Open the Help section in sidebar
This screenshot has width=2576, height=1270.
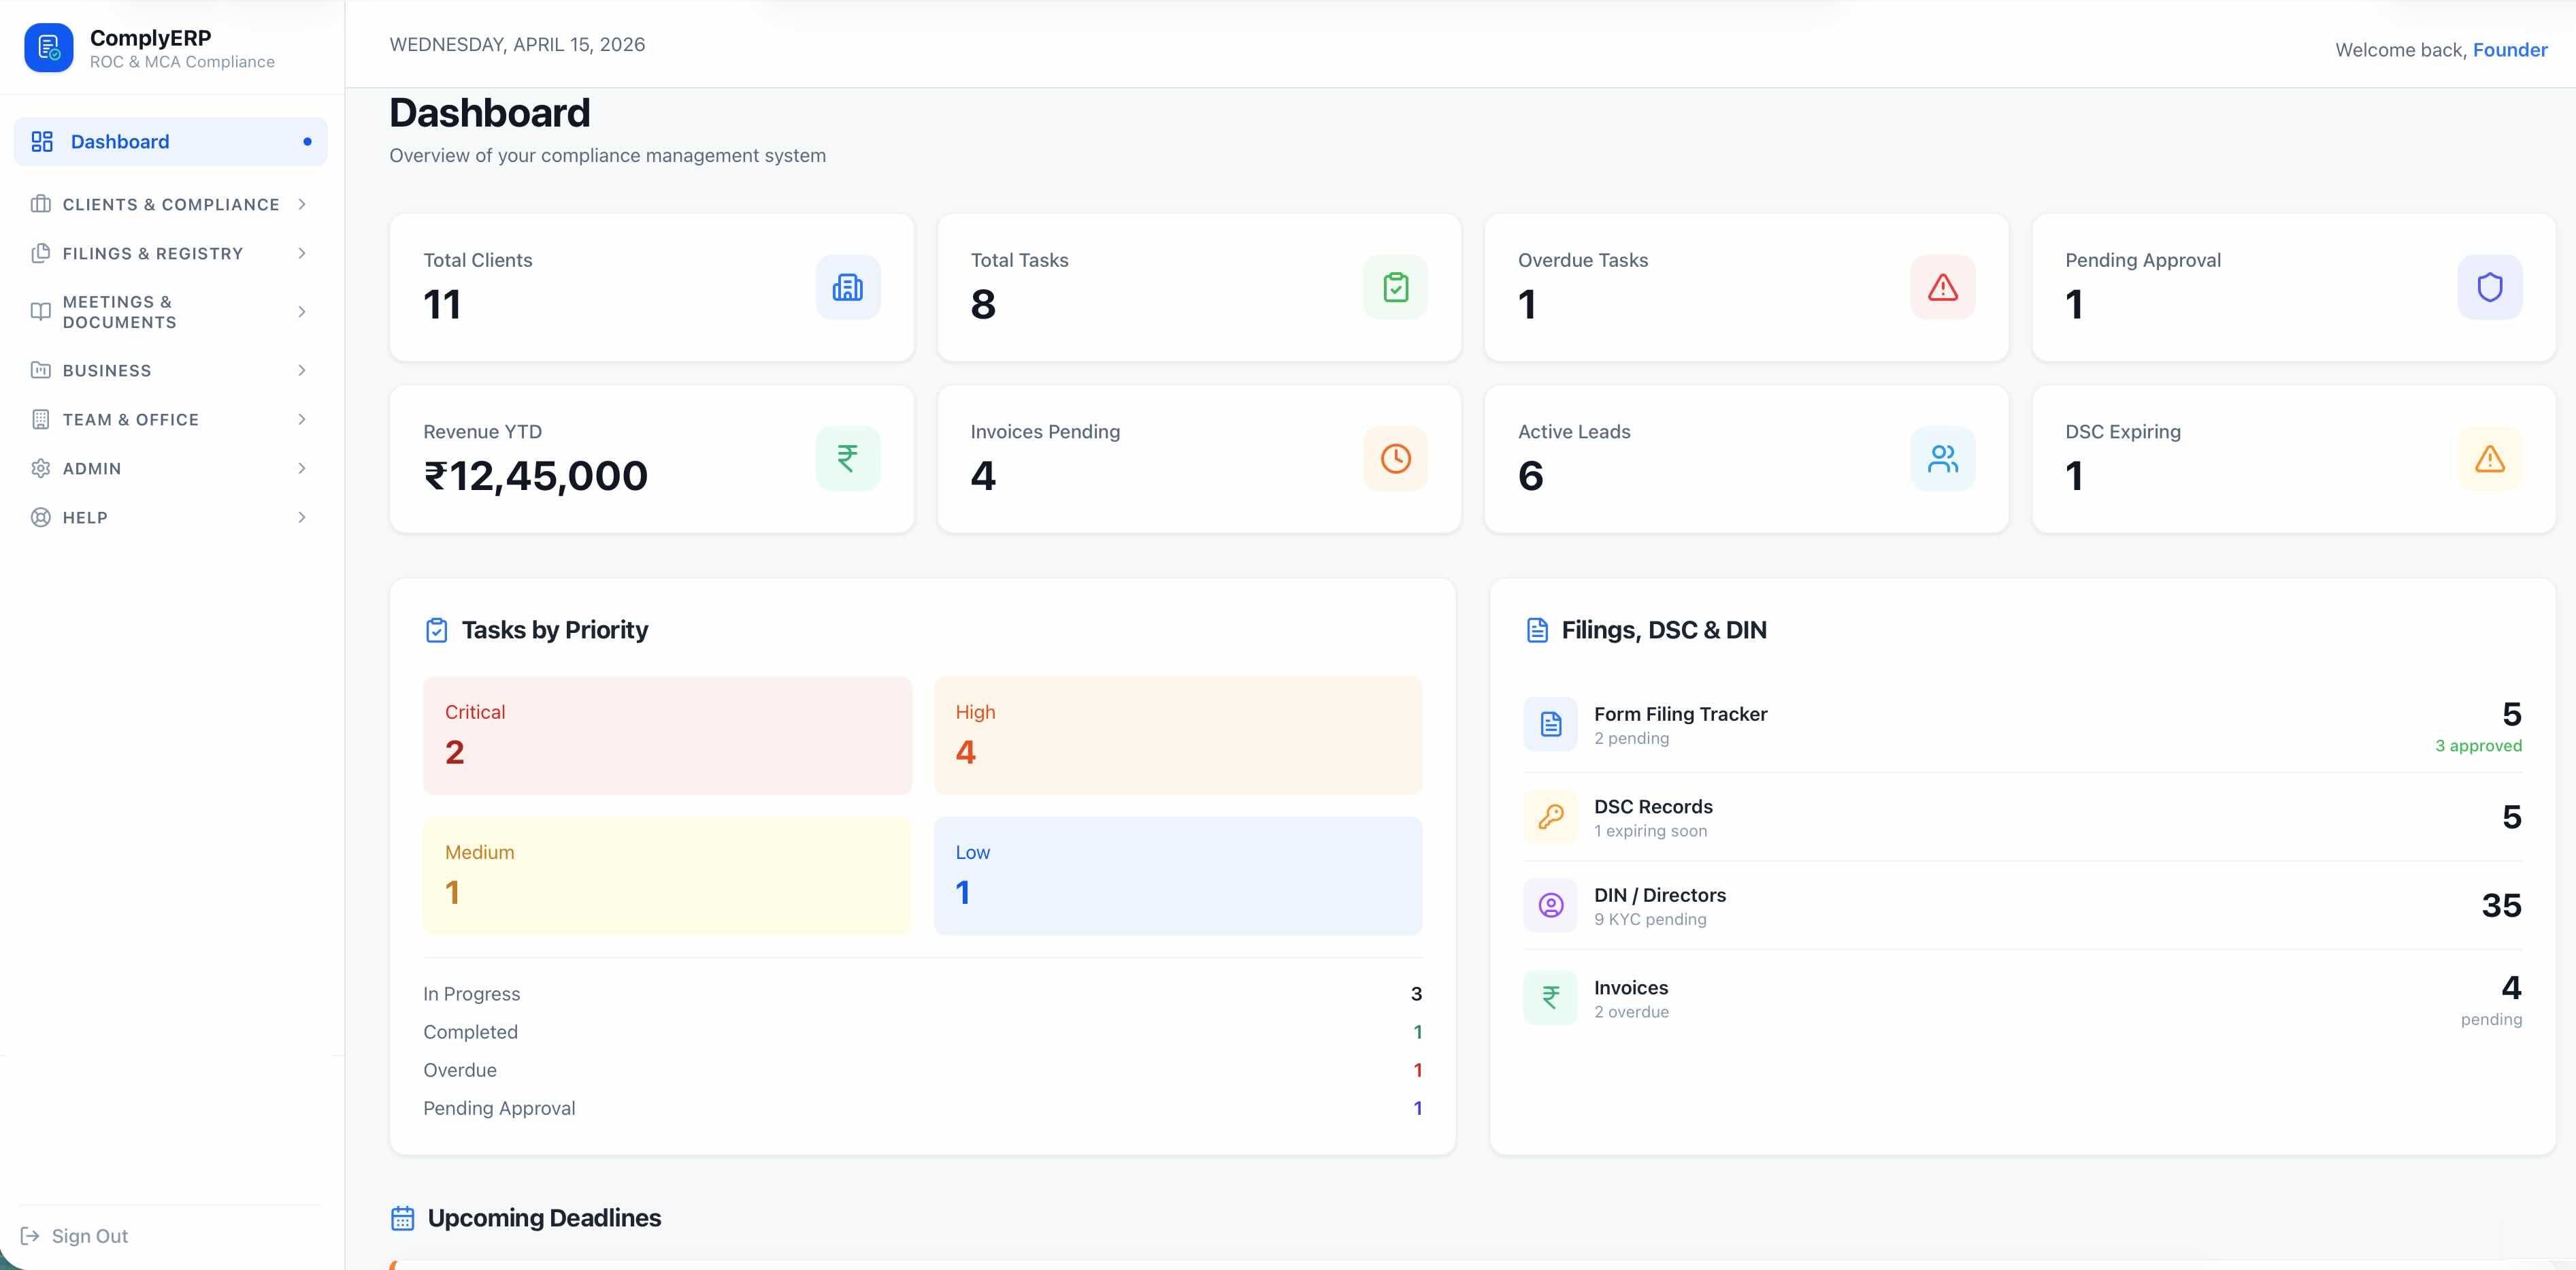pos(170,517)
